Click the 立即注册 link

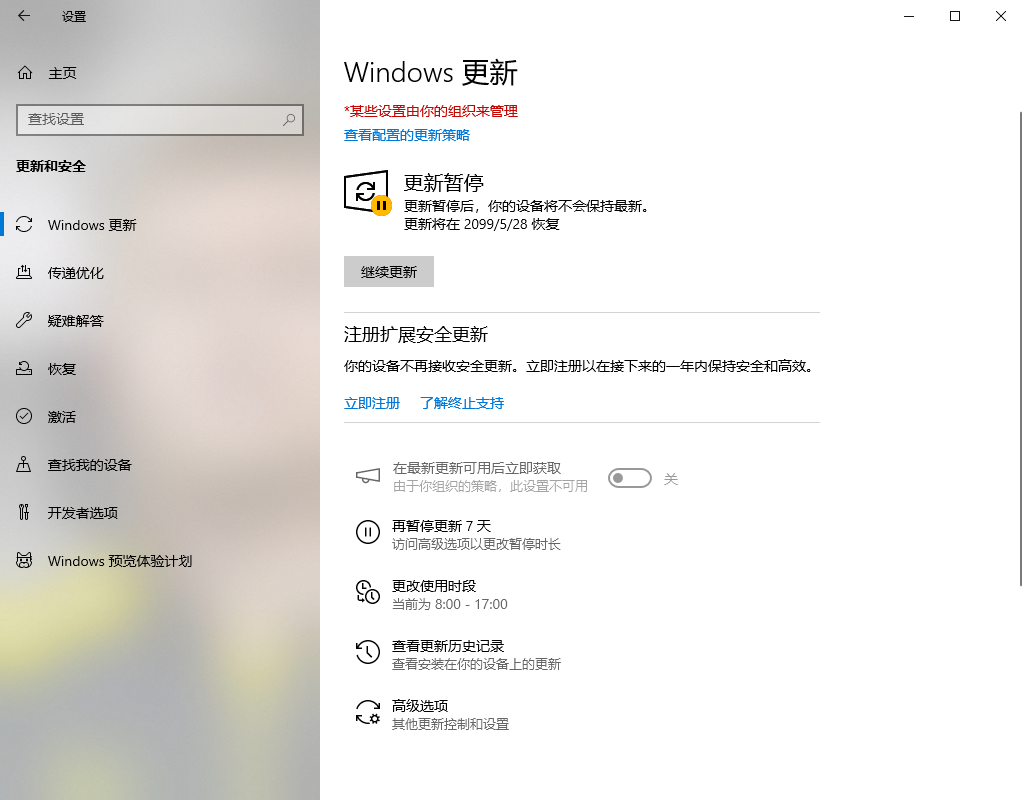(372, 403)
